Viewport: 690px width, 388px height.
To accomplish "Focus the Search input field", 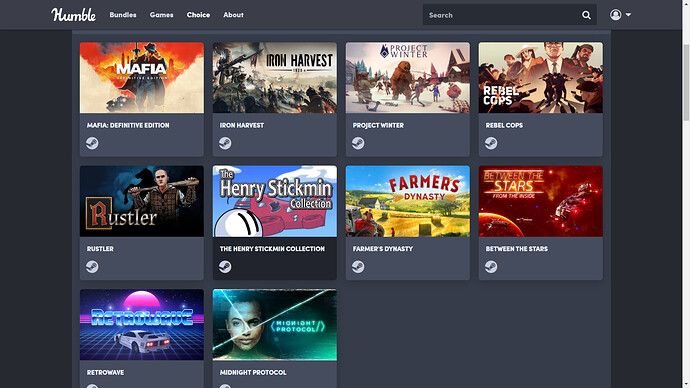I will point(502,15).
